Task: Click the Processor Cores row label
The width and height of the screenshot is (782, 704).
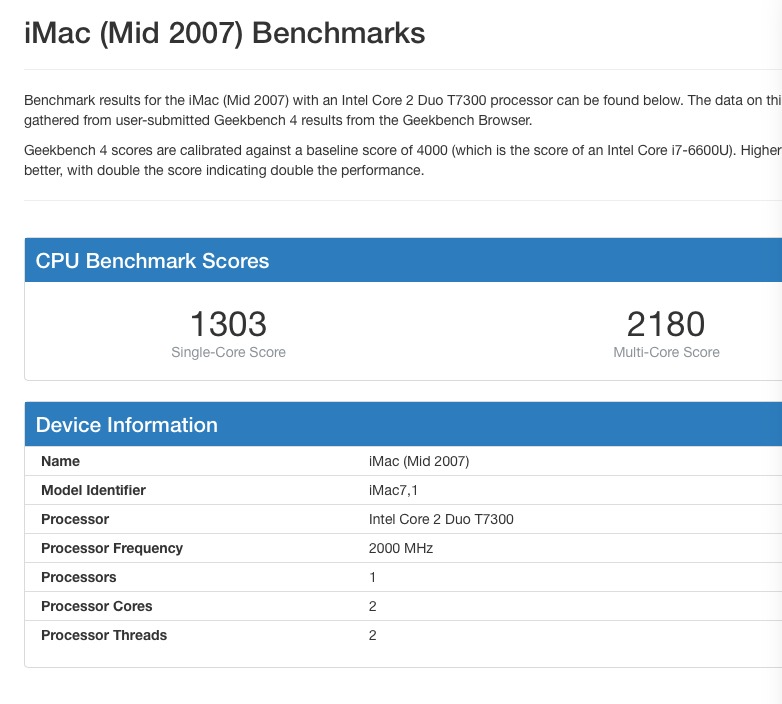Action: pos(97,606)
